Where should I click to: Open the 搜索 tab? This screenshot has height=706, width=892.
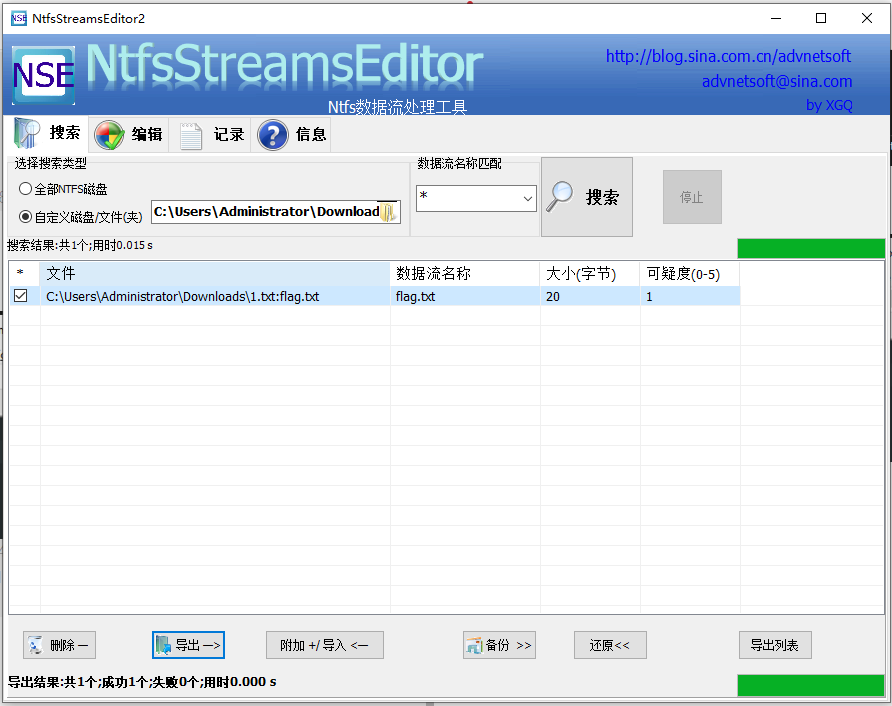point(48,133)
